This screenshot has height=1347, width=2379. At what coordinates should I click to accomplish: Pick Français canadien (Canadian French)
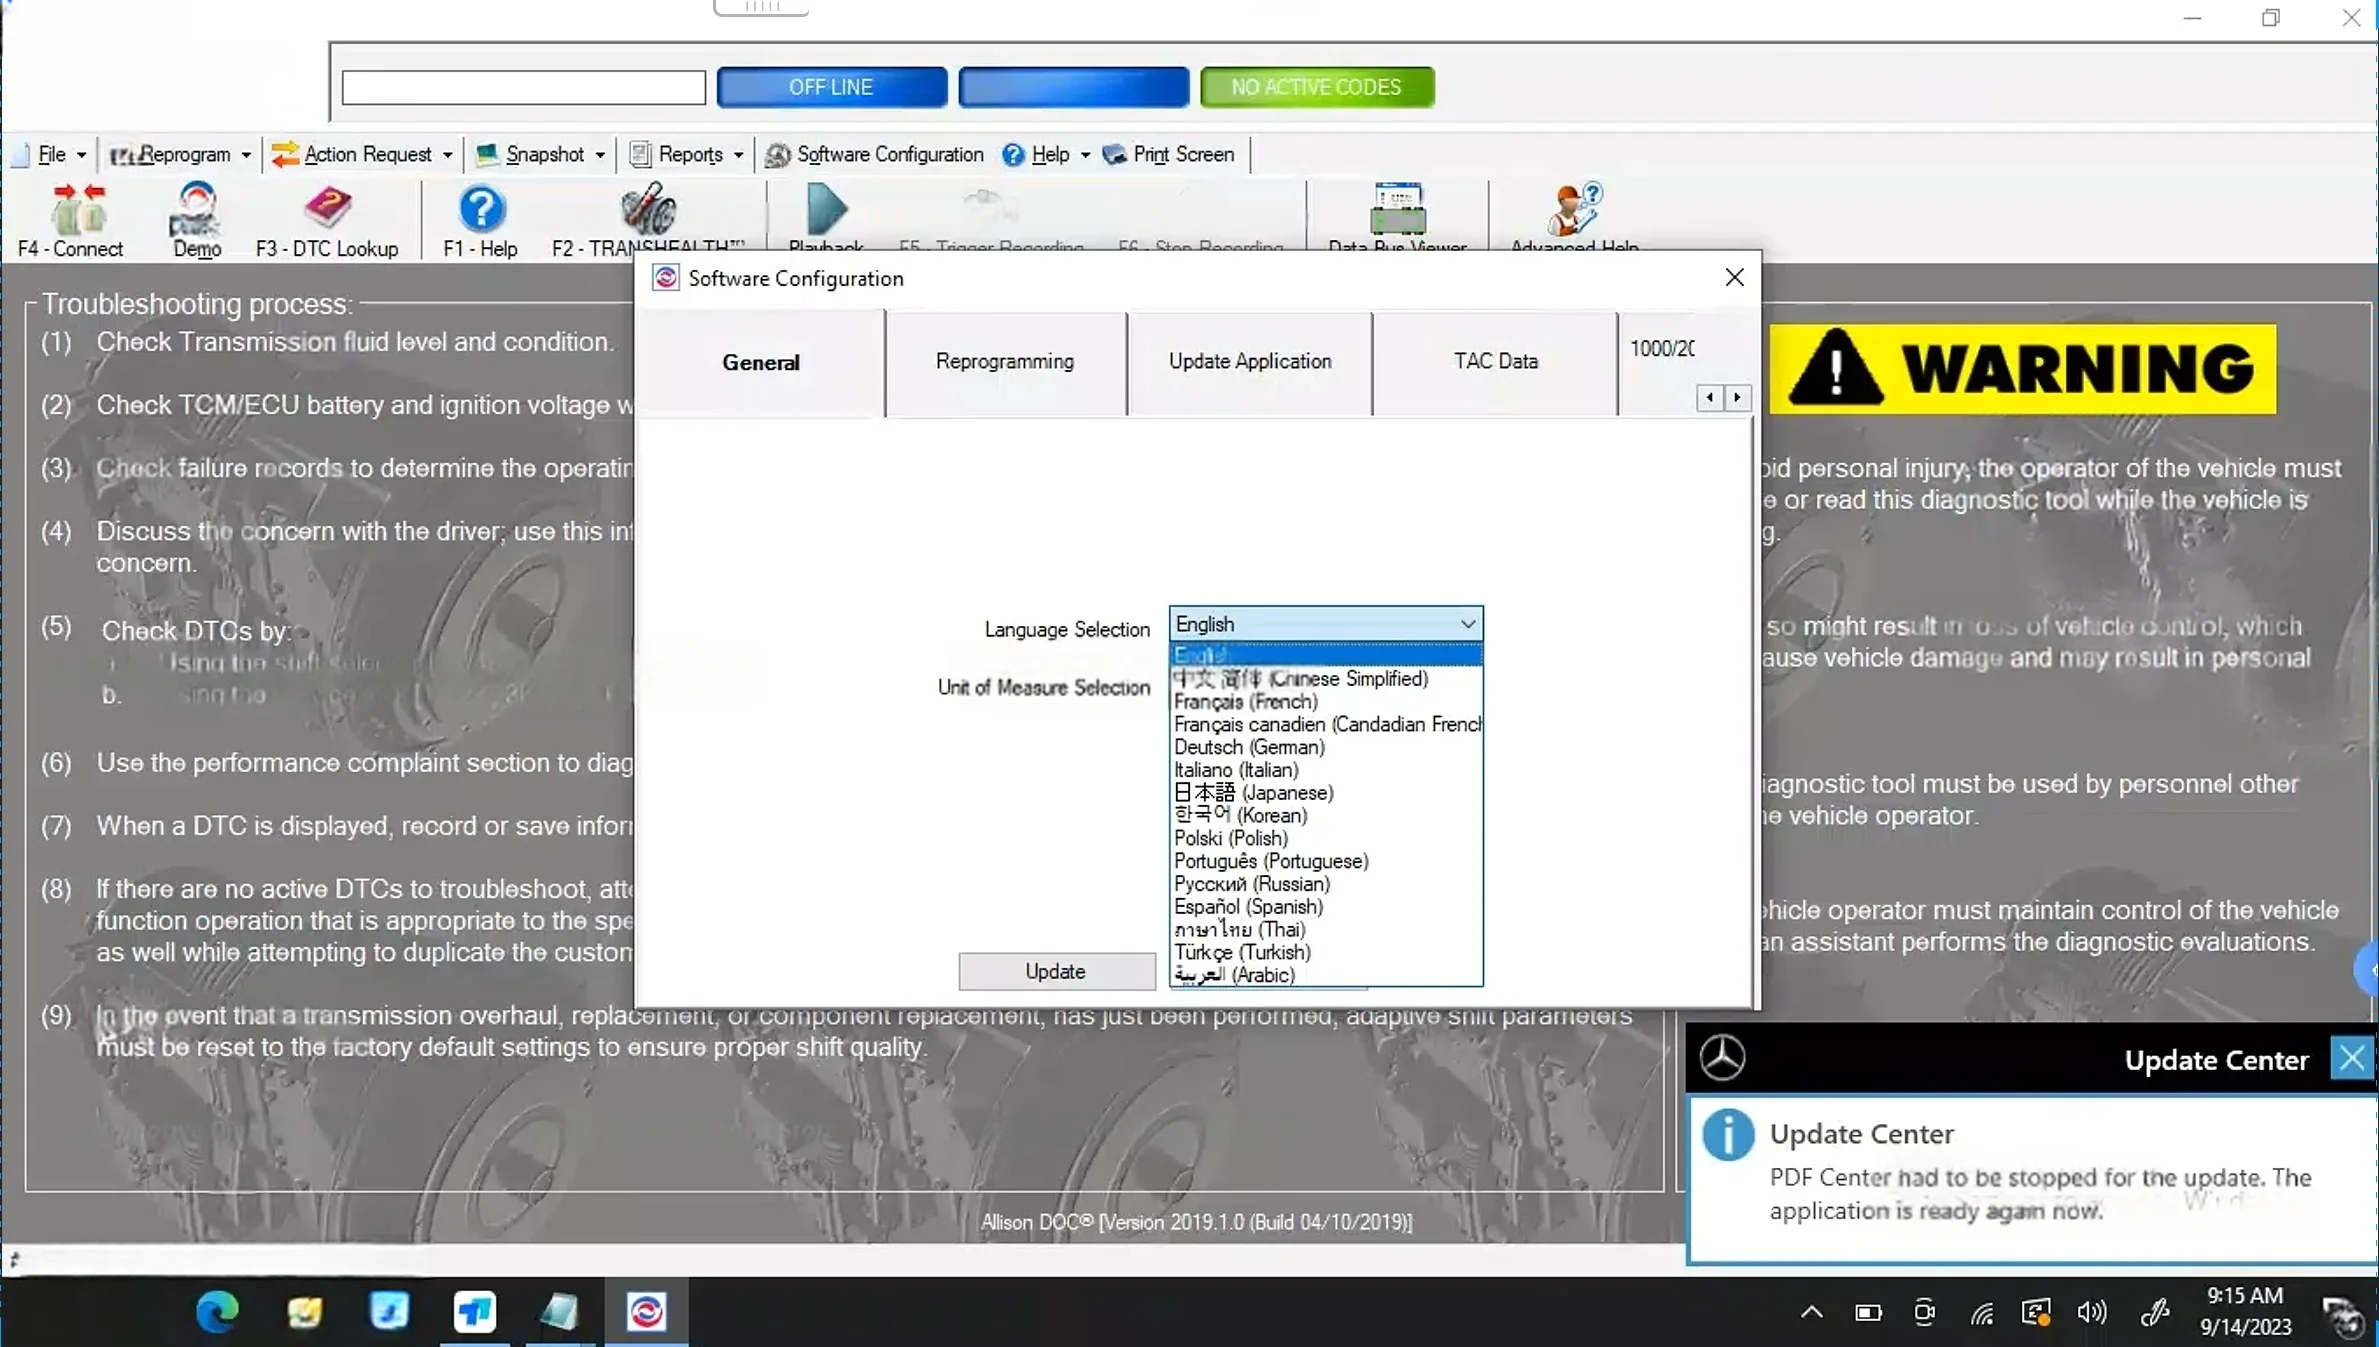1326,725
